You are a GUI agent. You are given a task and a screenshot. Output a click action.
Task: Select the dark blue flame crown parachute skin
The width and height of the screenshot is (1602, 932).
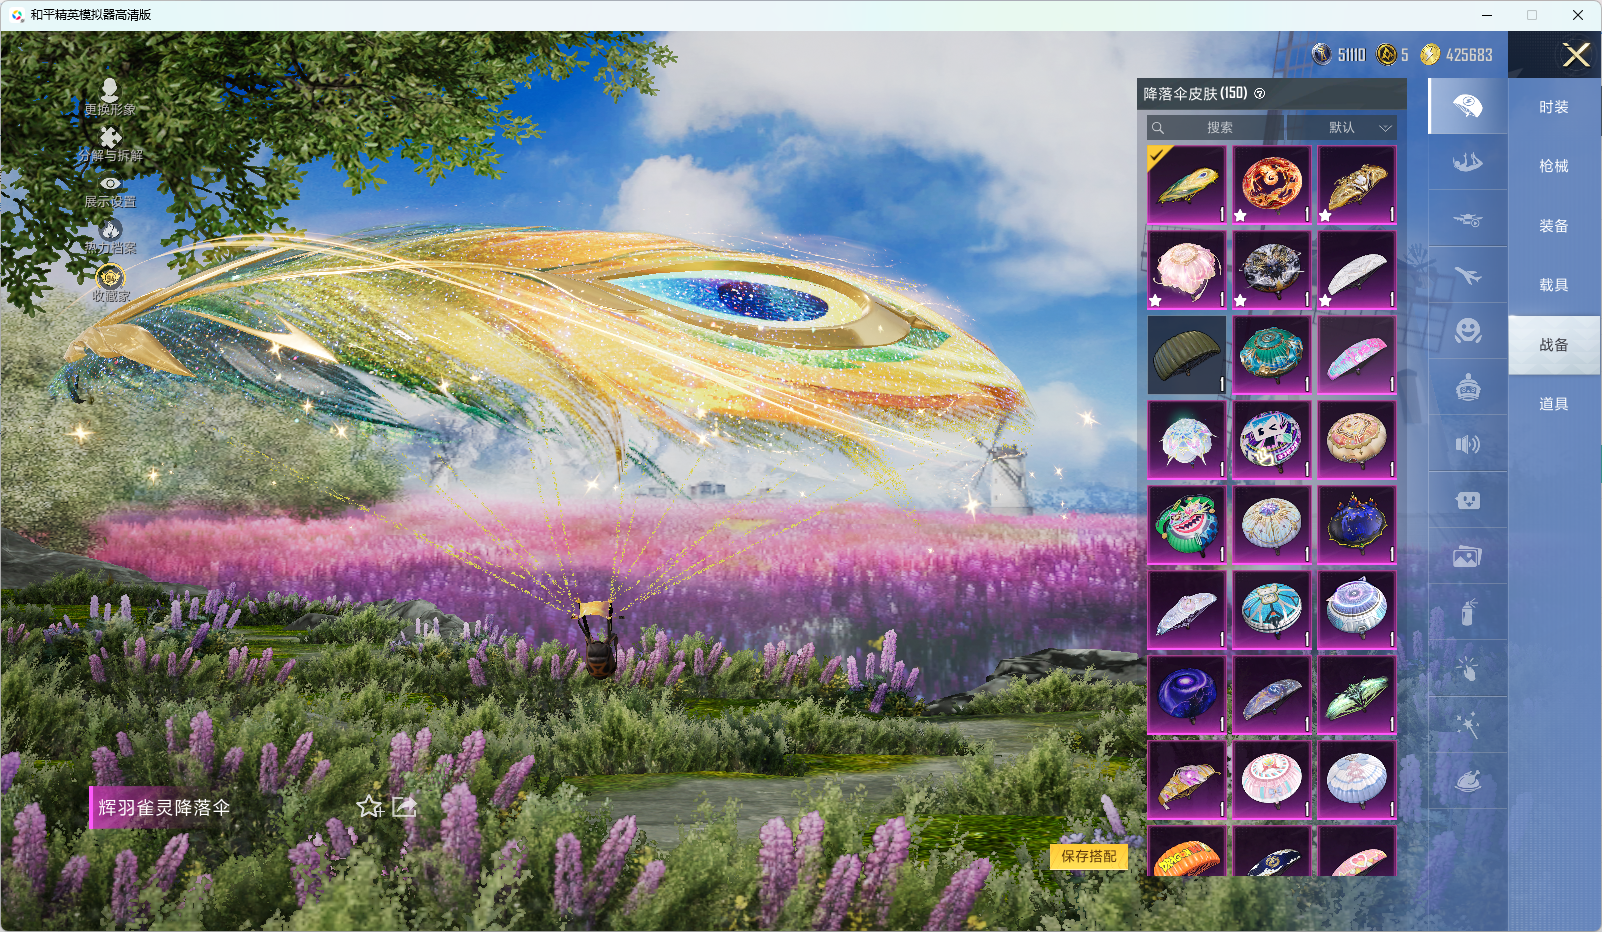point(1357,525)
